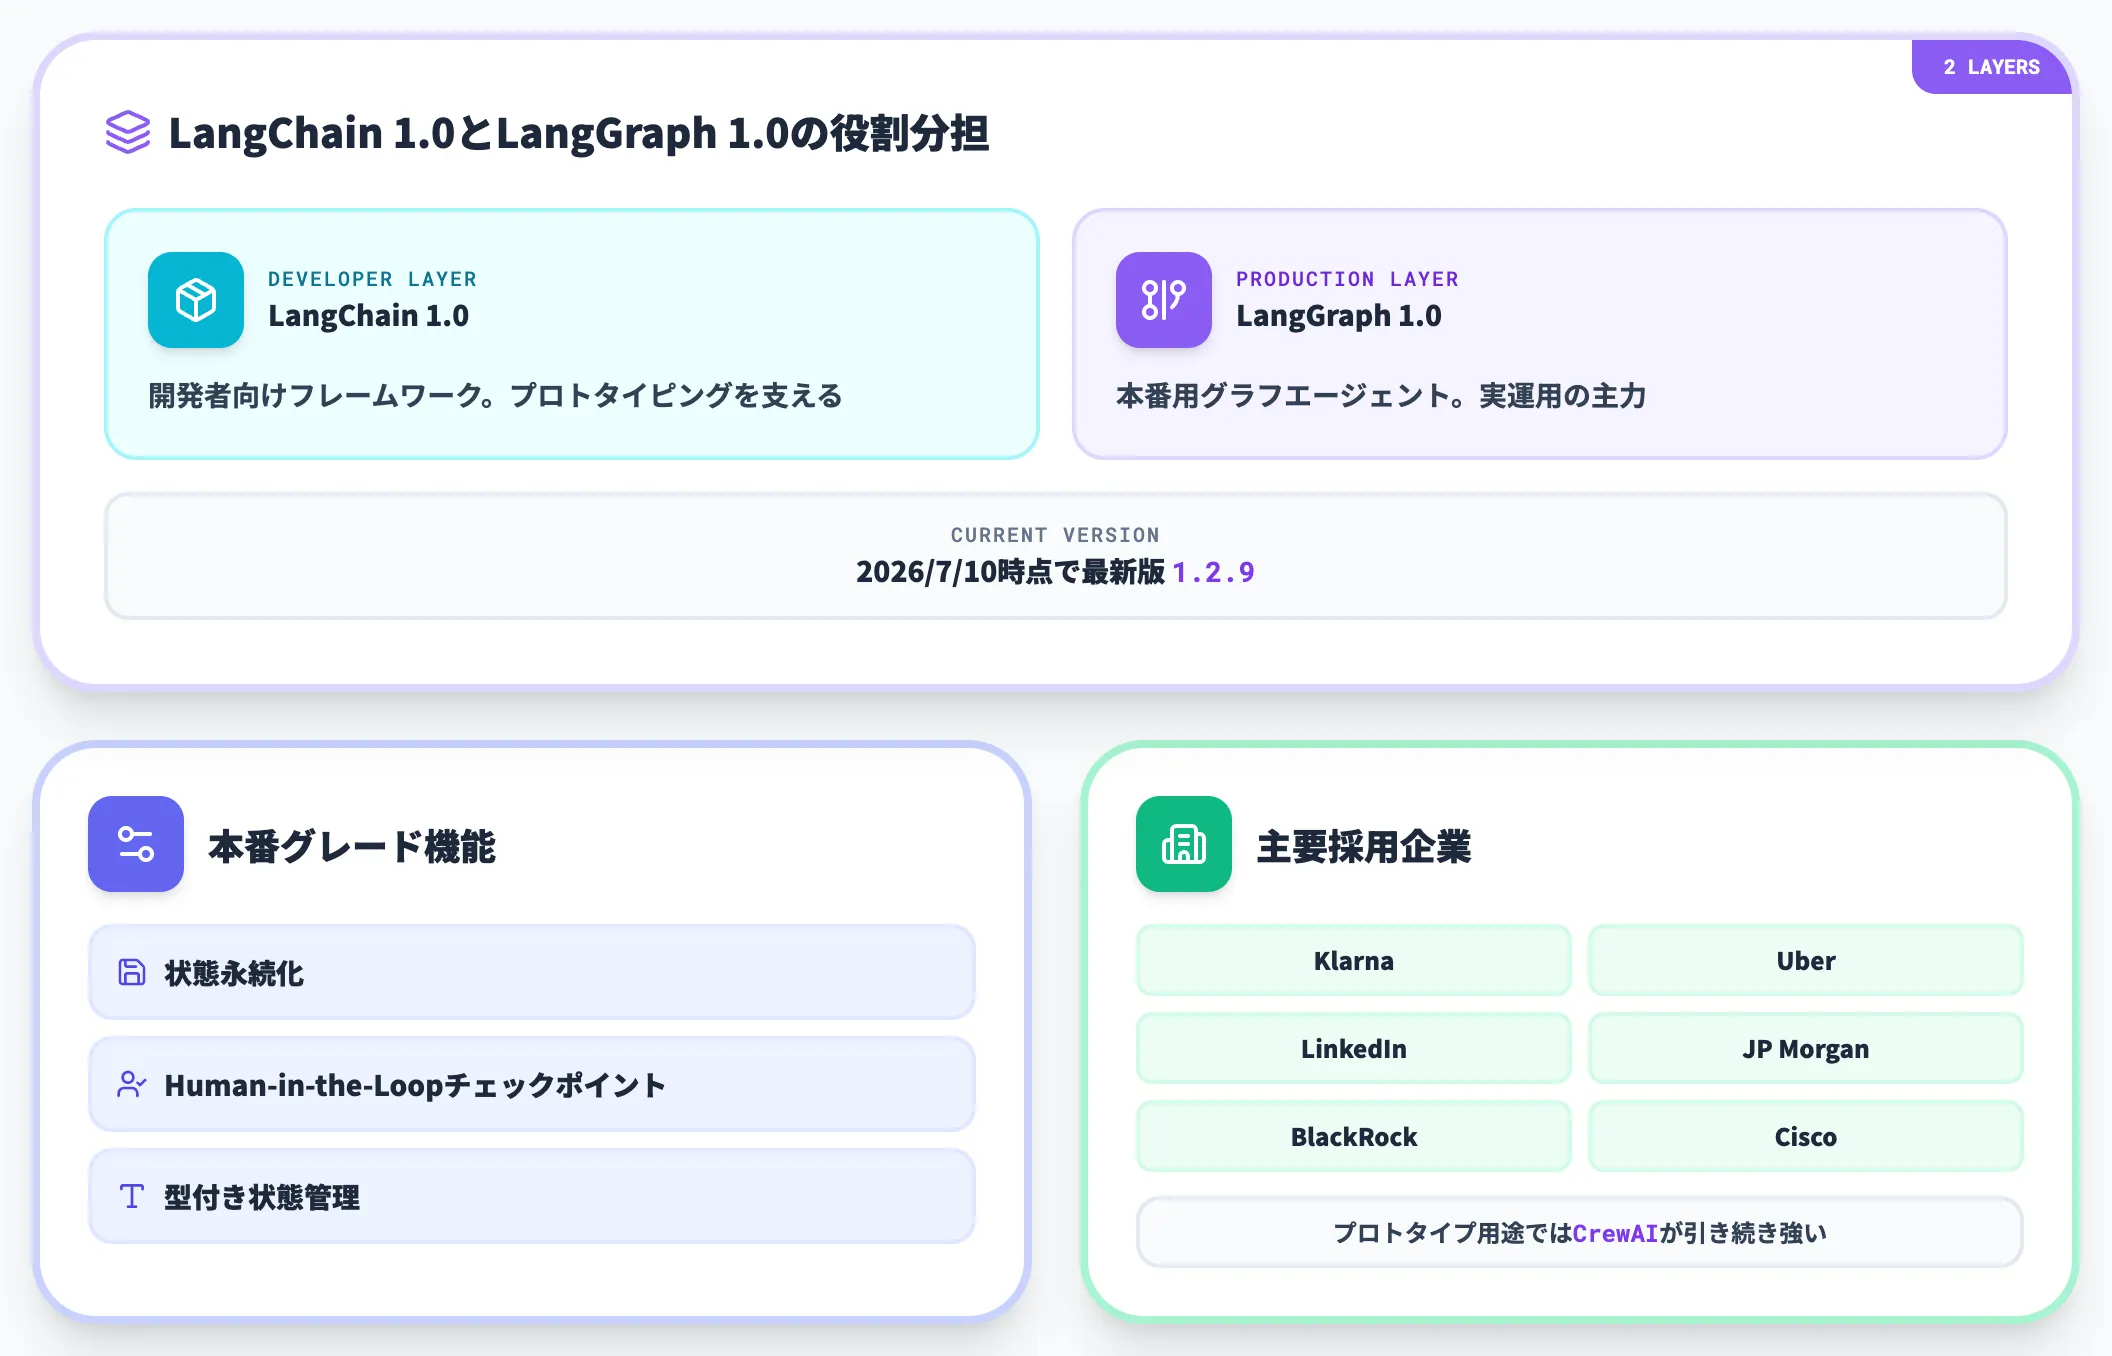Viewport: 2112px width, 1356px height.
Task: Click the LangGraph 1.0 card heading
Action: point(1339,316)
